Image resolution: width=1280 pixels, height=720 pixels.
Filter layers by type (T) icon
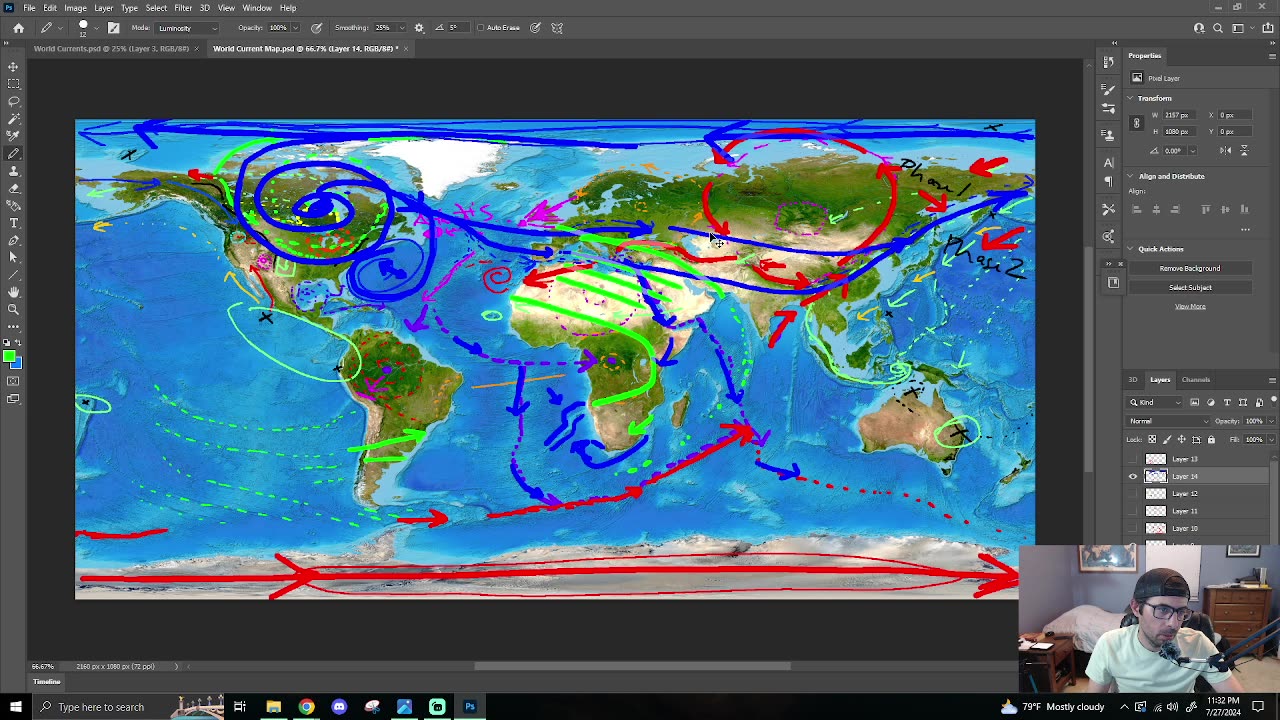coord(1227,402)
